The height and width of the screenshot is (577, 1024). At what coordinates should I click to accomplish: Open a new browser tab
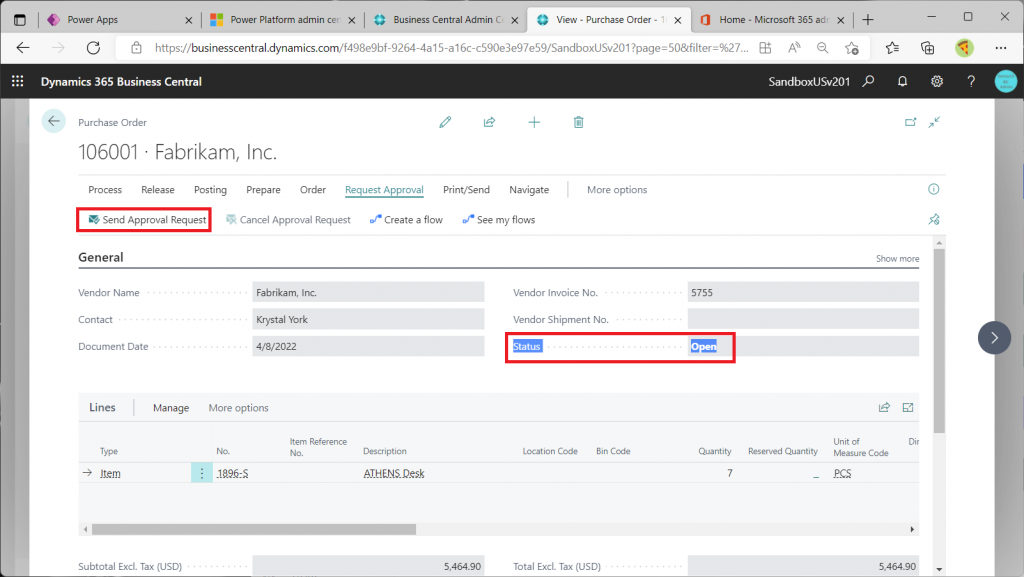pyautogui.click(x=867, y=20)
